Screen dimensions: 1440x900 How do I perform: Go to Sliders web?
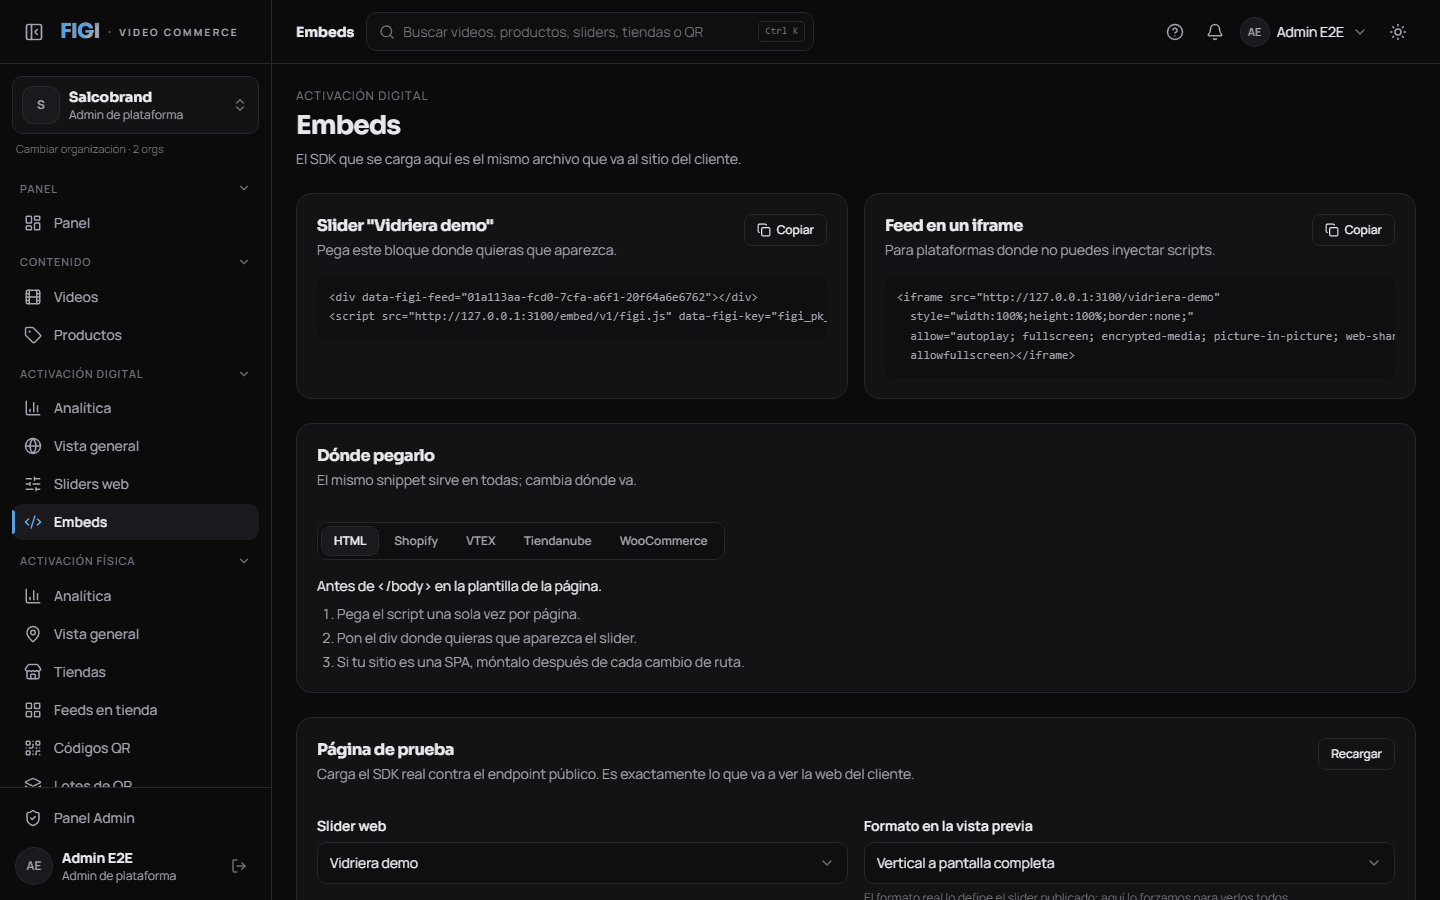pos(135,484)
